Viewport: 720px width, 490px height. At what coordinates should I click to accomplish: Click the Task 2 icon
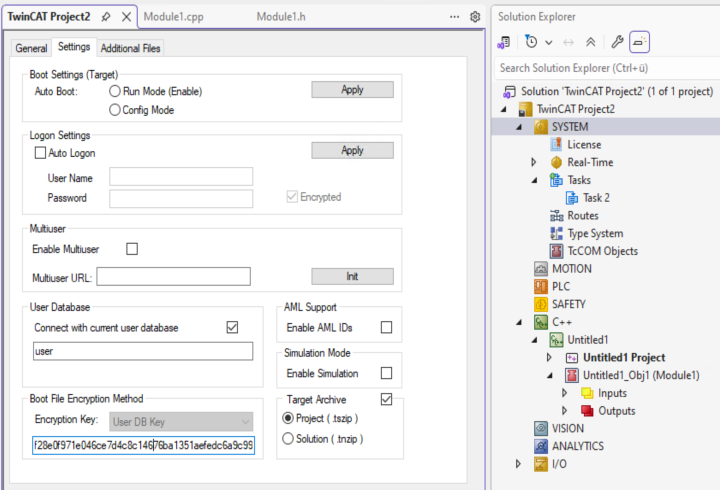572,198
